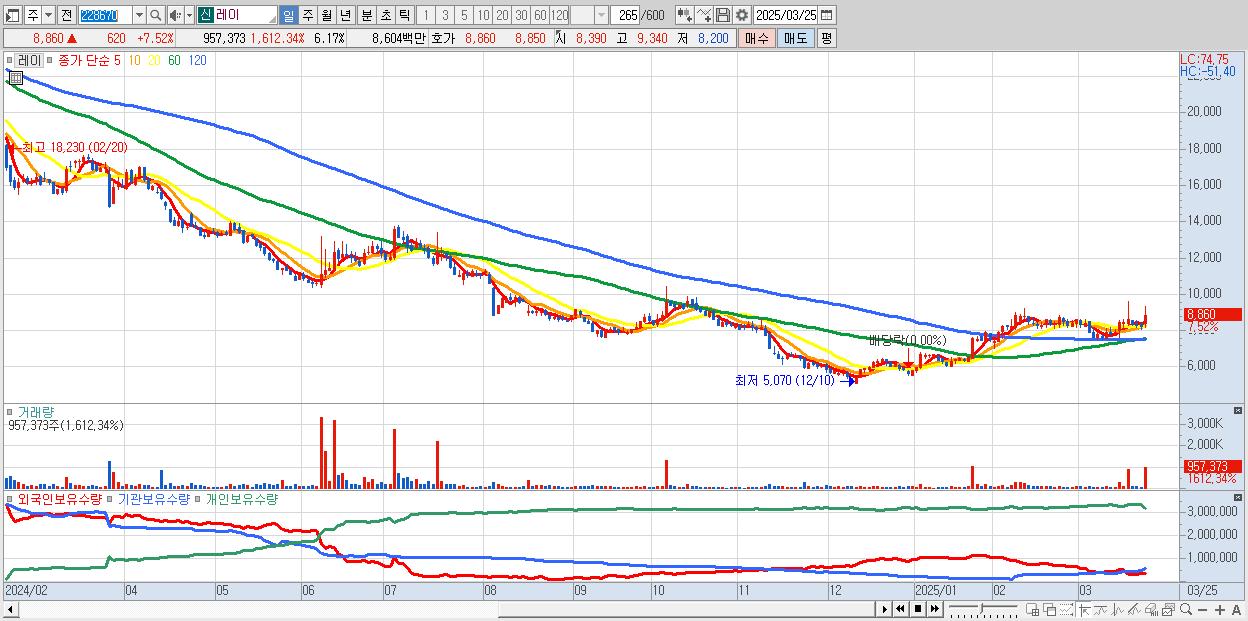Stop chart replay with square button

tap(918, 609)
